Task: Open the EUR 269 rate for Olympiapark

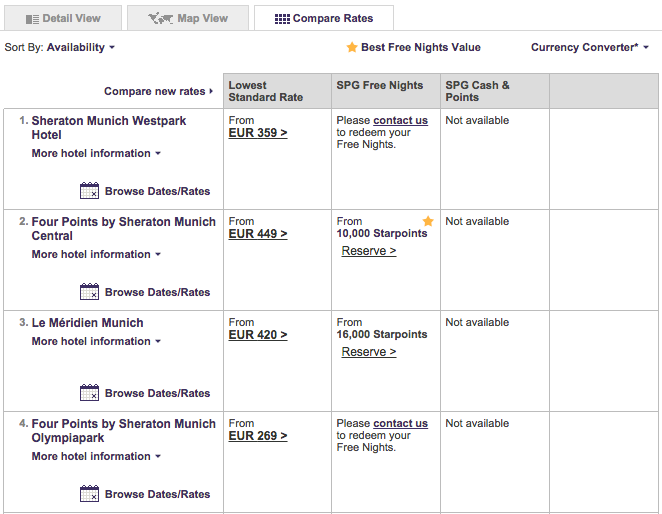Action: pos(258,435)
